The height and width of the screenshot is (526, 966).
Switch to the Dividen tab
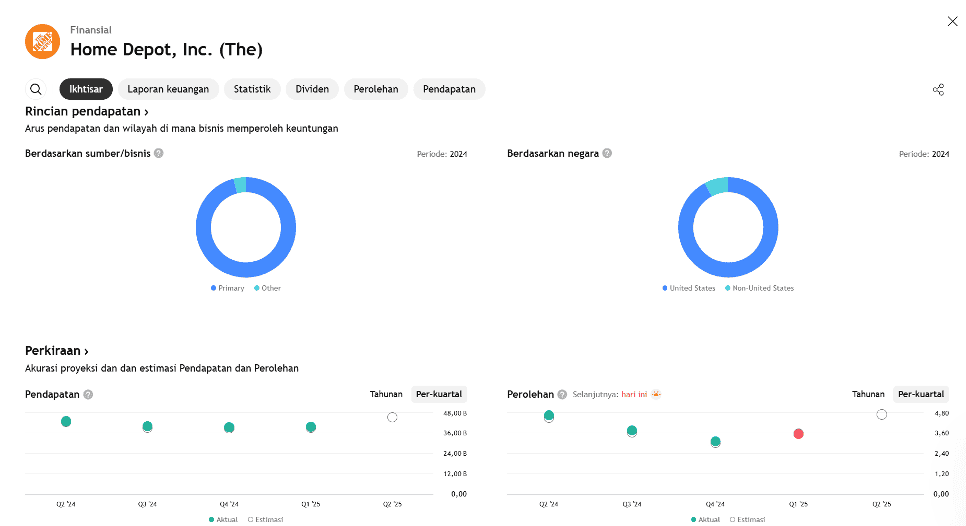[x=312, y=89]
